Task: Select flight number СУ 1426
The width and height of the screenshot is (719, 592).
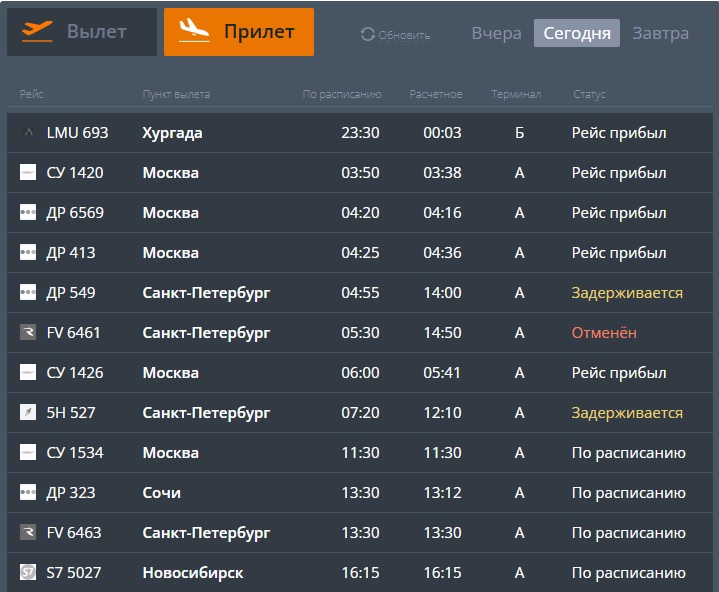Action: click(x=75, y=372)
